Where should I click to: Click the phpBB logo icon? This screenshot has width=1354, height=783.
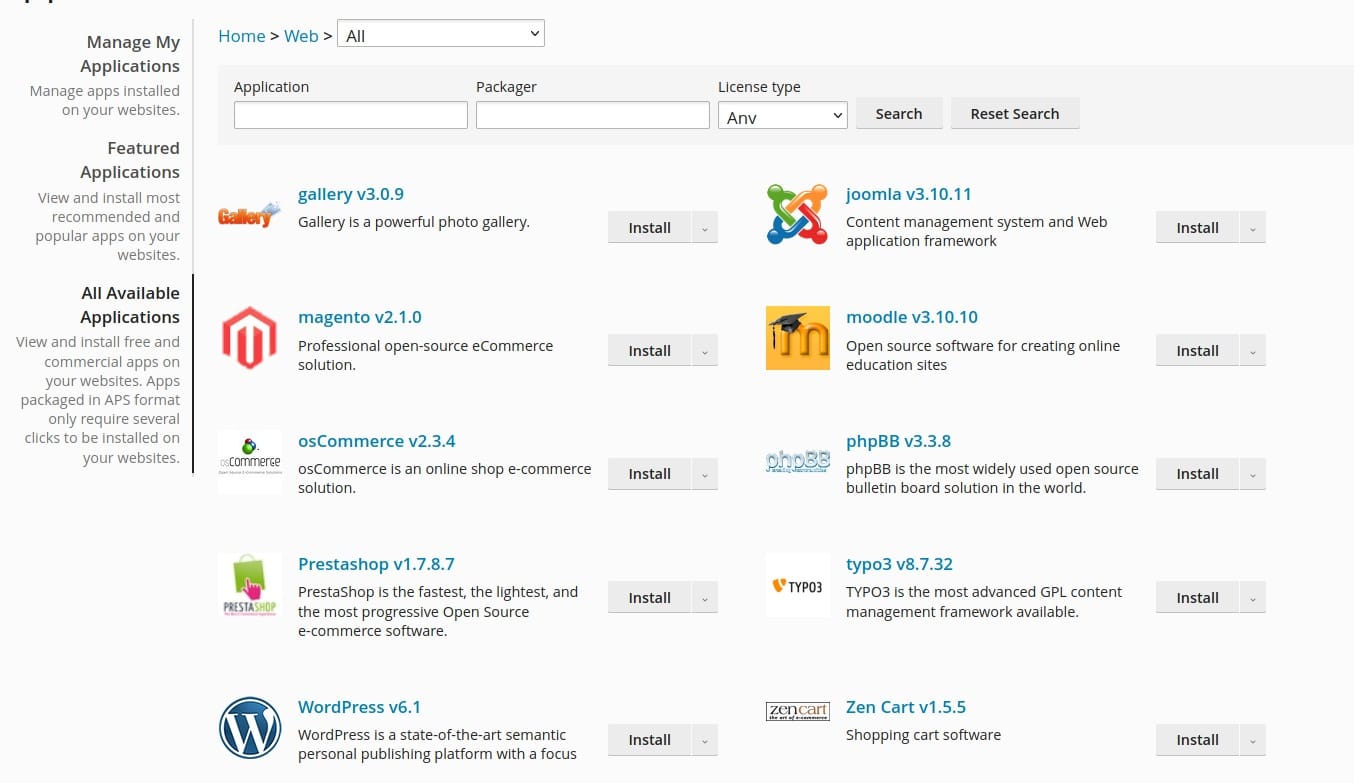pos(797,461)
